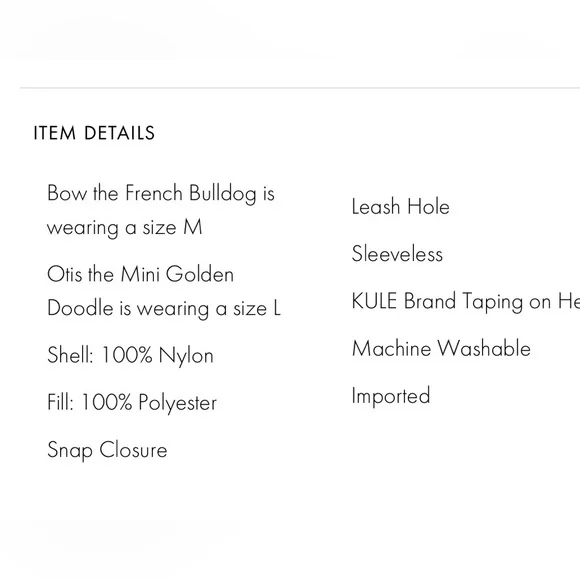
Task: Click the Shell: 100% Nylon detail
Action: pos(130,355)
